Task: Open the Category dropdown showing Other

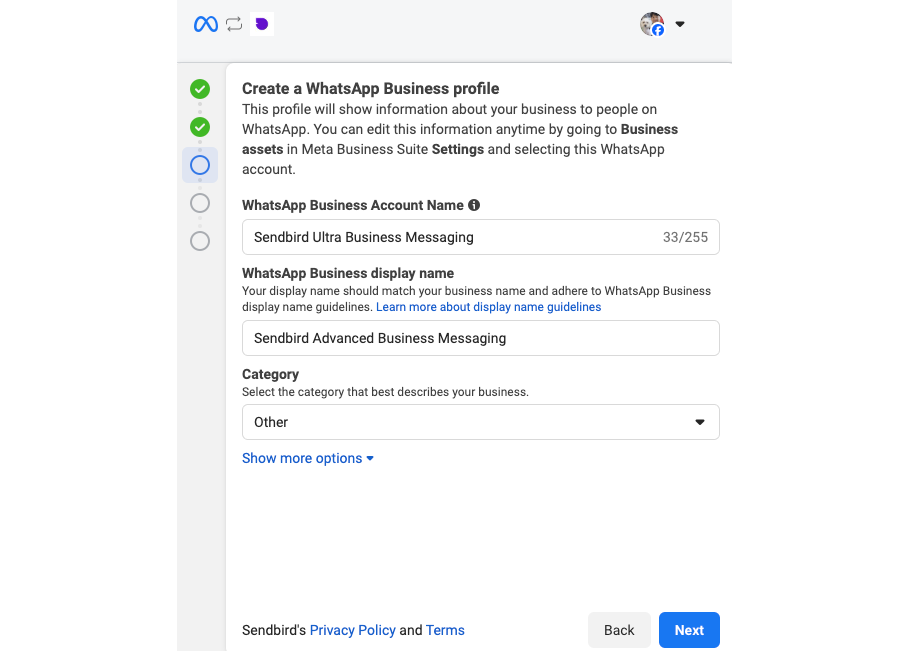Action: click(x=480, y=422)
